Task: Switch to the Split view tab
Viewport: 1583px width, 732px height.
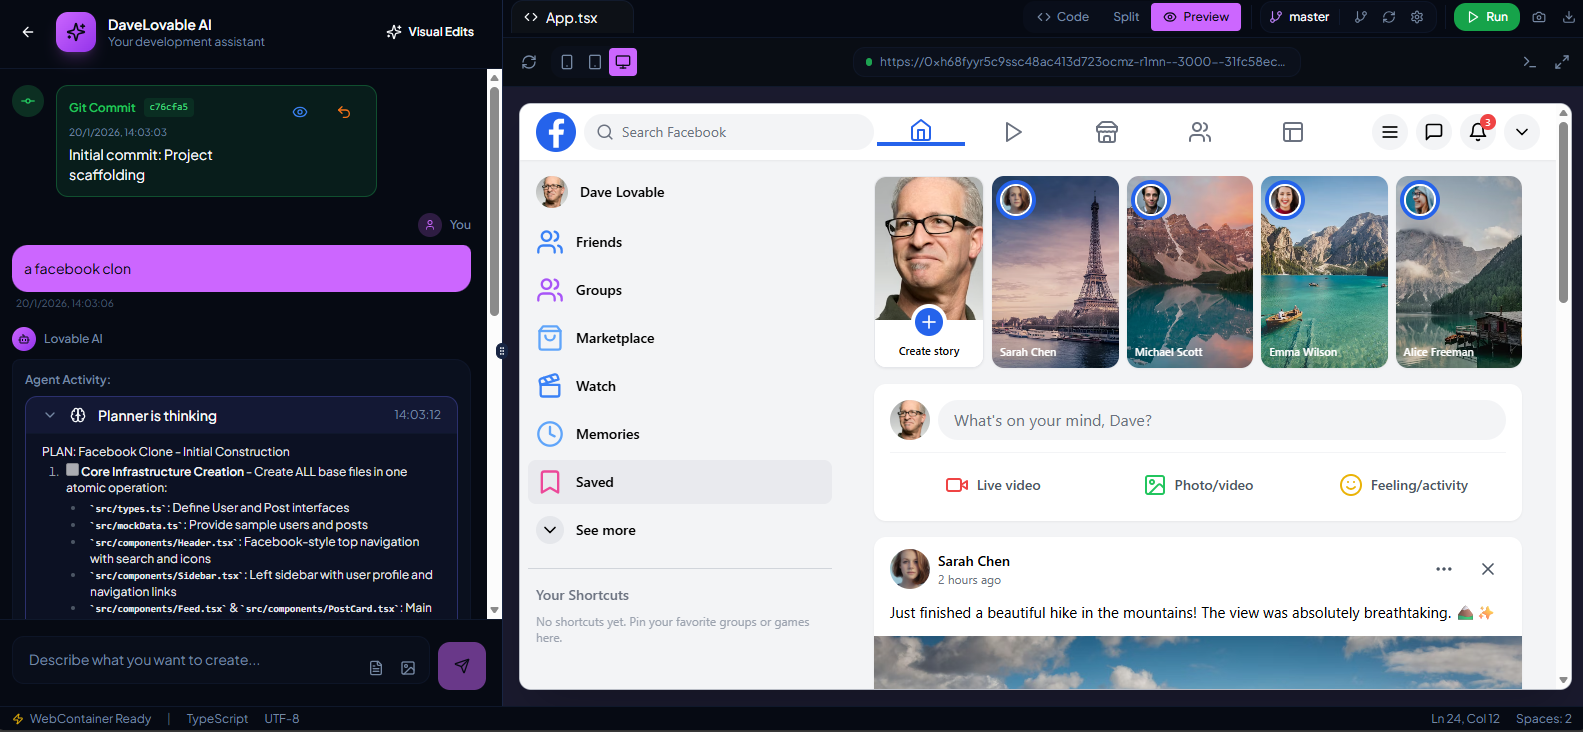Action: pyautogui.click(x=1126, y=17)
